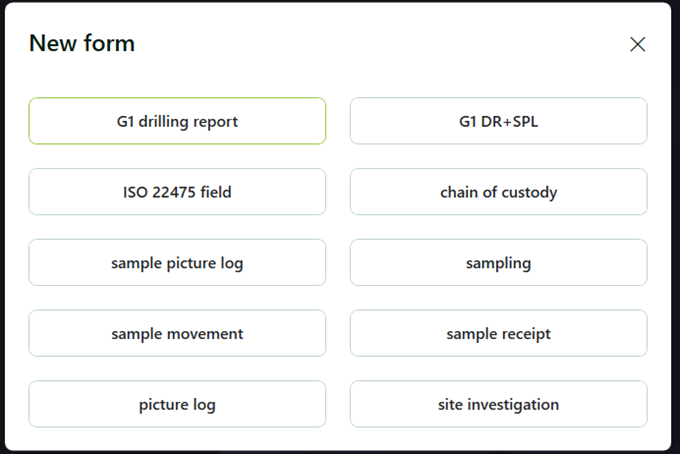Start a new sampling form
Image resolution: width=680 pixels, height=454 pixels.
pos(498,263)
